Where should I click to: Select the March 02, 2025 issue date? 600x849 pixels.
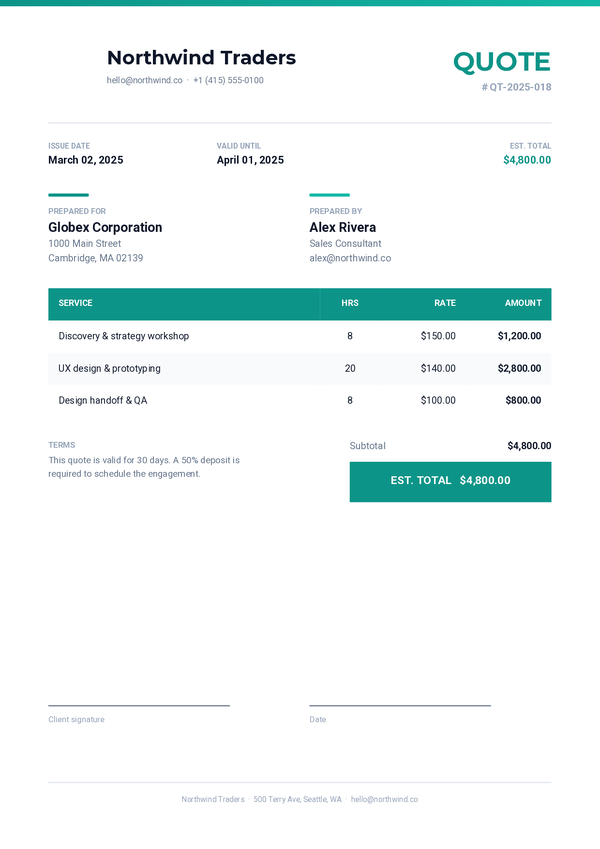tap(86, 160)
